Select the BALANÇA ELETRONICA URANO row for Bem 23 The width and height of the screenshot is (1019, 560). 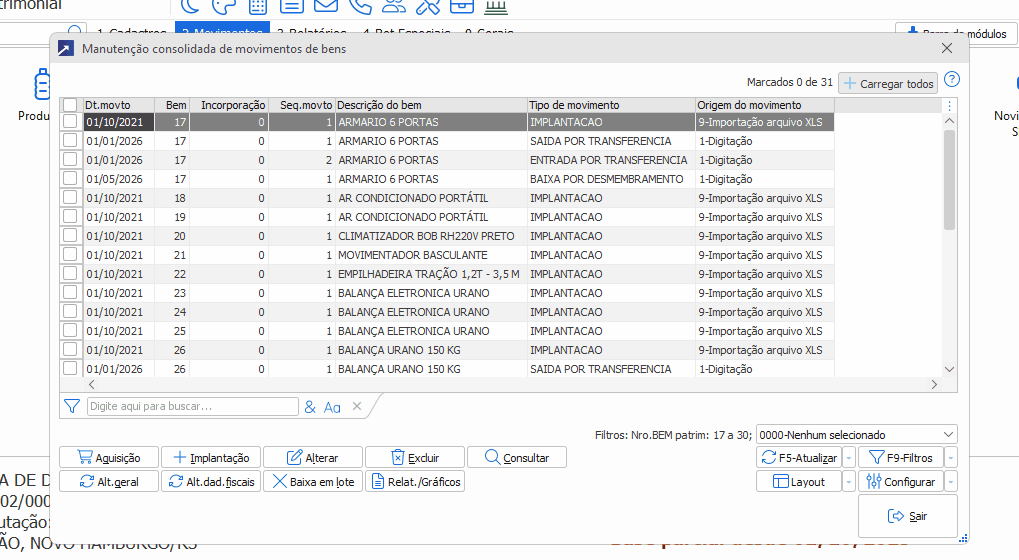[x=448, y=292]
